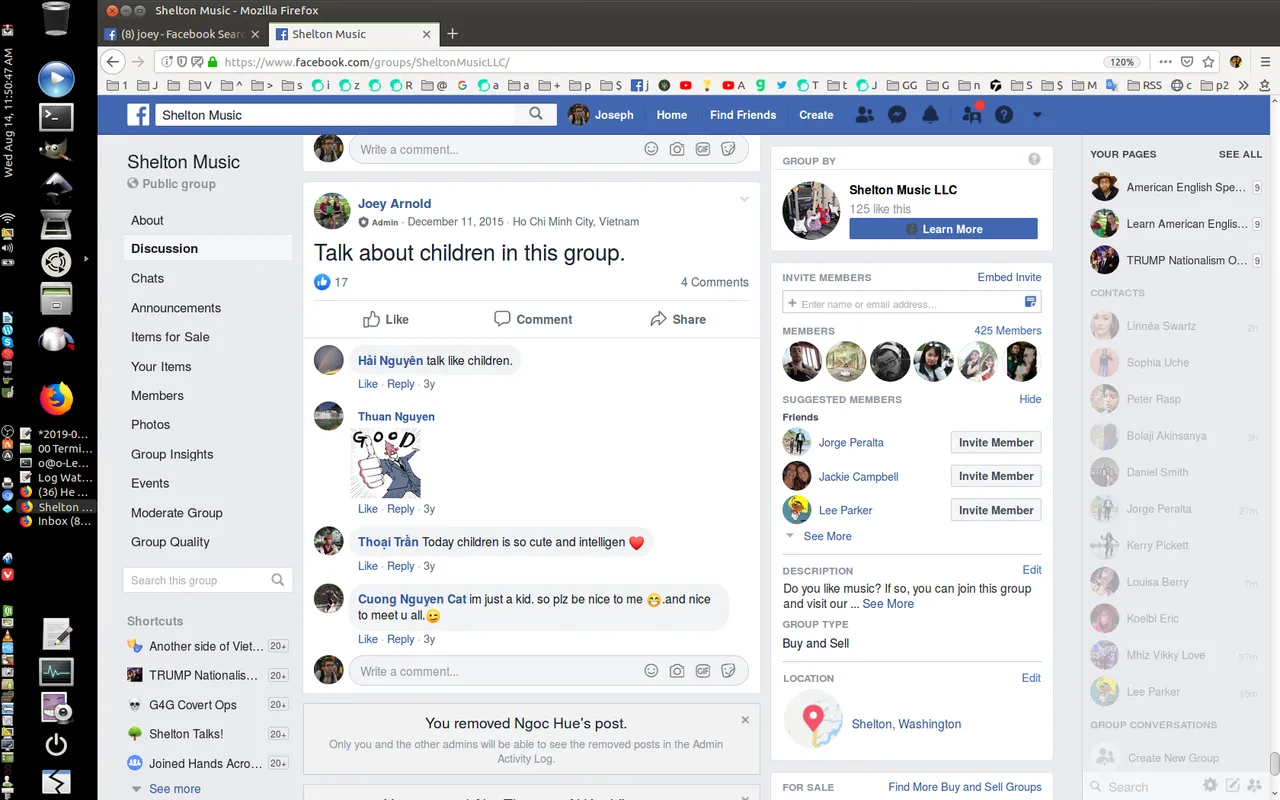Viewport: 1280px width, 800px height.
Task: Open account dropdown arrow in header
Action: pos(1037,115)
